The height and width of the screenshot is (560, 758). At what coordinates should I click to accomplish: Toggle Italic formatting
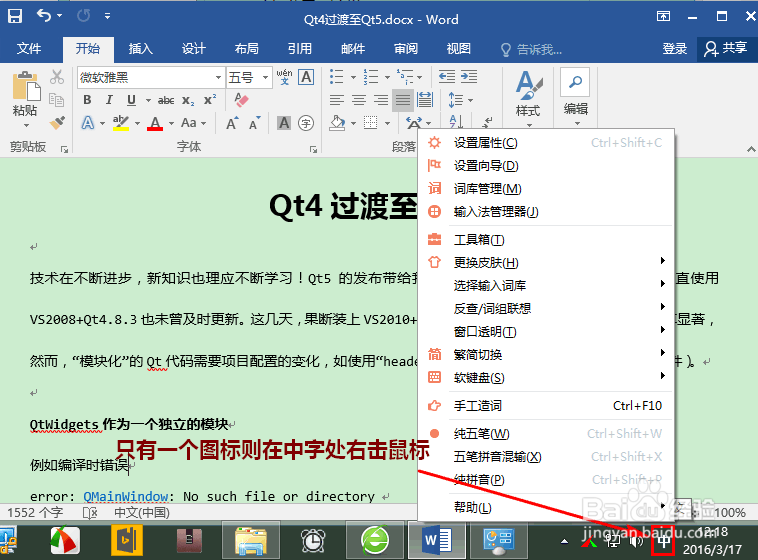click(x=109, y=100)
